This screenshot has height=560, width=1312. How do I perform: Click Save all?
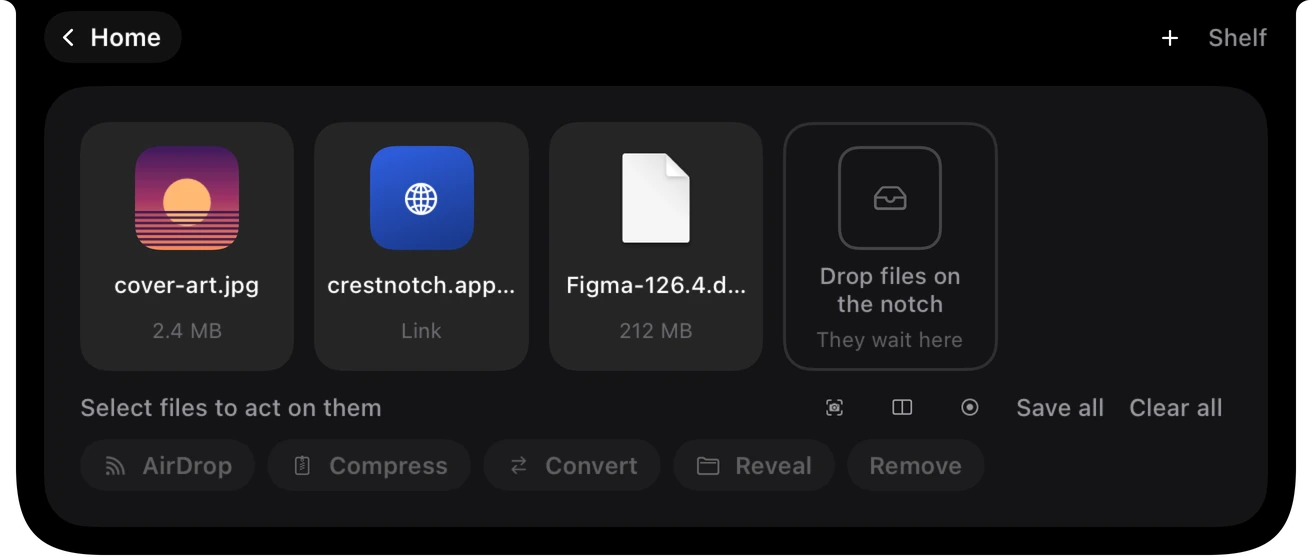(1060, 408)
